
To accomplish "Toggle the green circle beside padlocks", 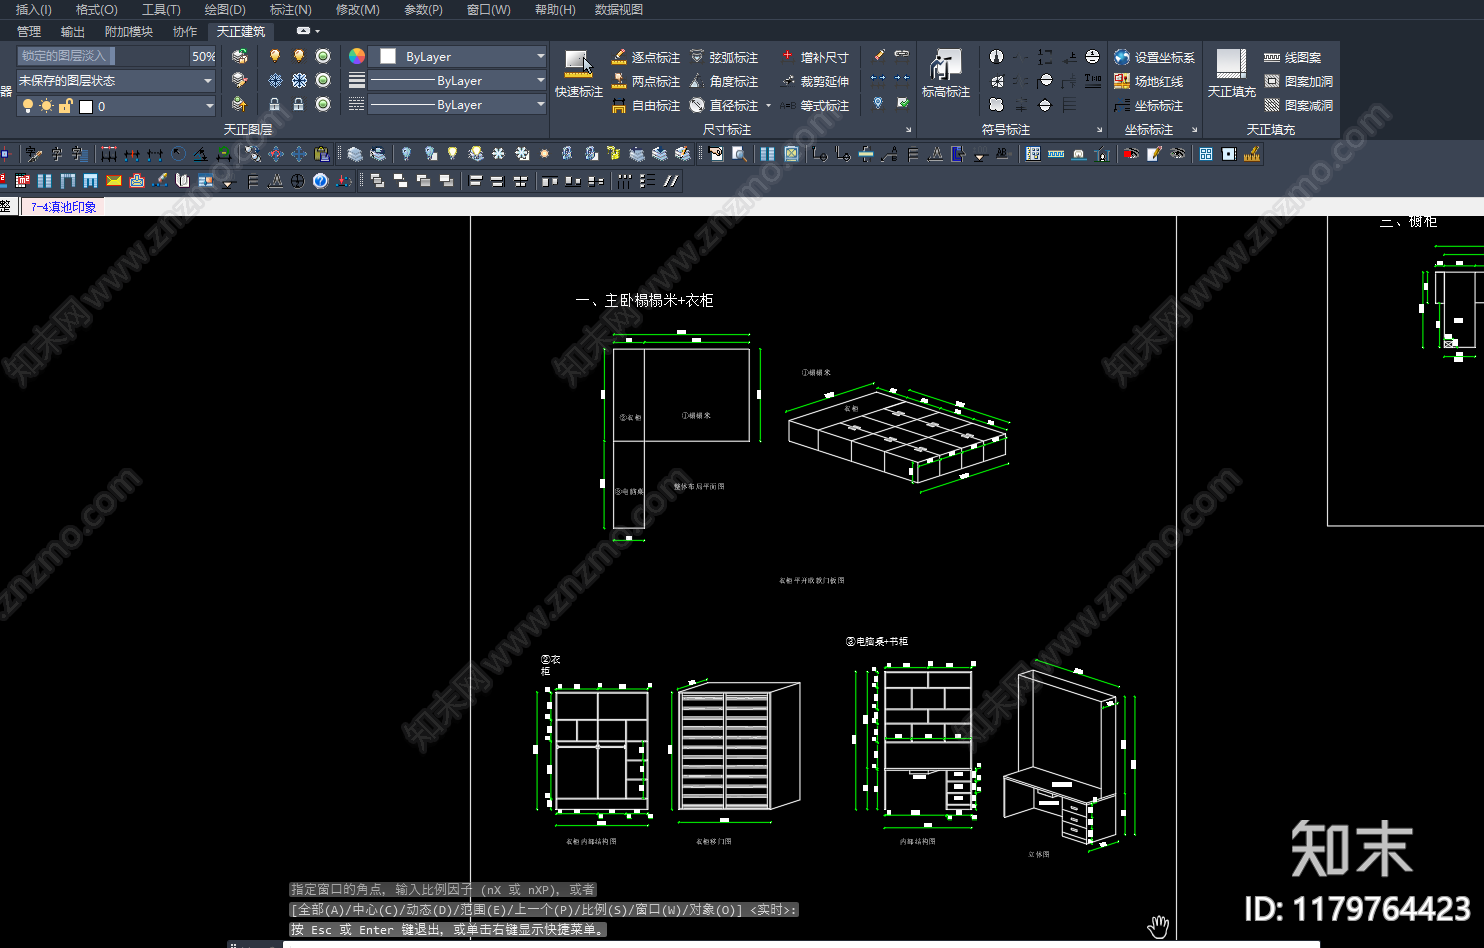I will pos(323,104).
